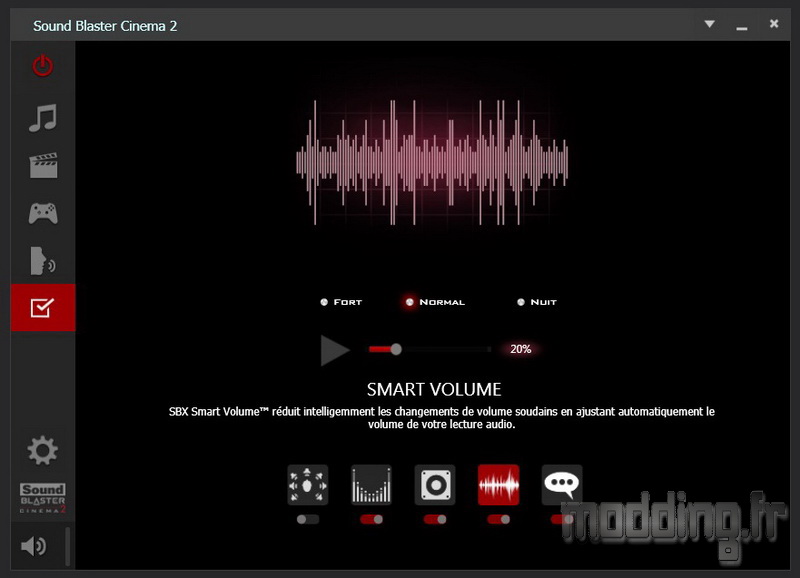The image size is (800, 578).
Task: Select the Smart Volume waveform icon
Action: [x=498, y=485]
